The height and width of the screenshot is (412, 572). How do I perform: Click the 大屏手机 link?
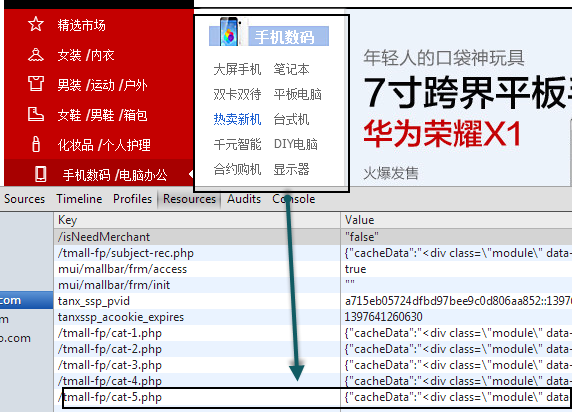[x=237, y=69]
